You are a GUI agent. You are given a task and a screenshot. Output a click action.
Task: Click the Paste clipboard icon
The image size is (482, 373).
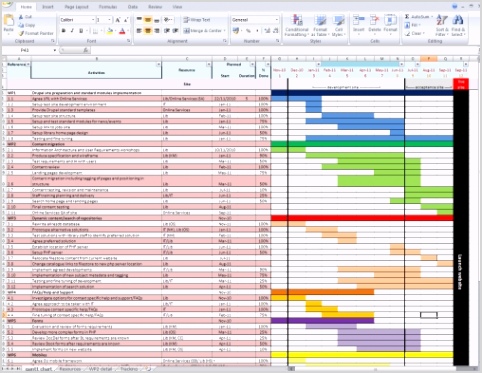coord(8,21)
